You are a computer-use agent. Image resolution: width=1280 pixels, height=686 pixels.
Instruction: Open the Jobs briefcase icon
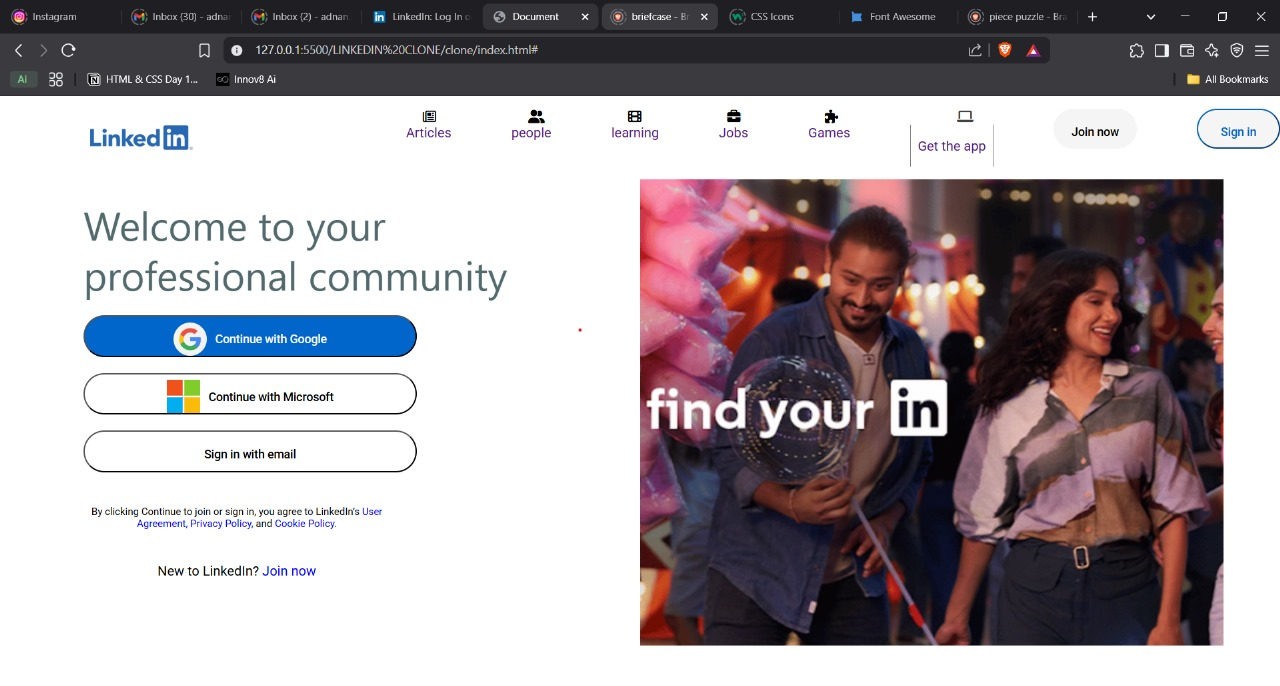pyautogui.click(x=733, y=116)
